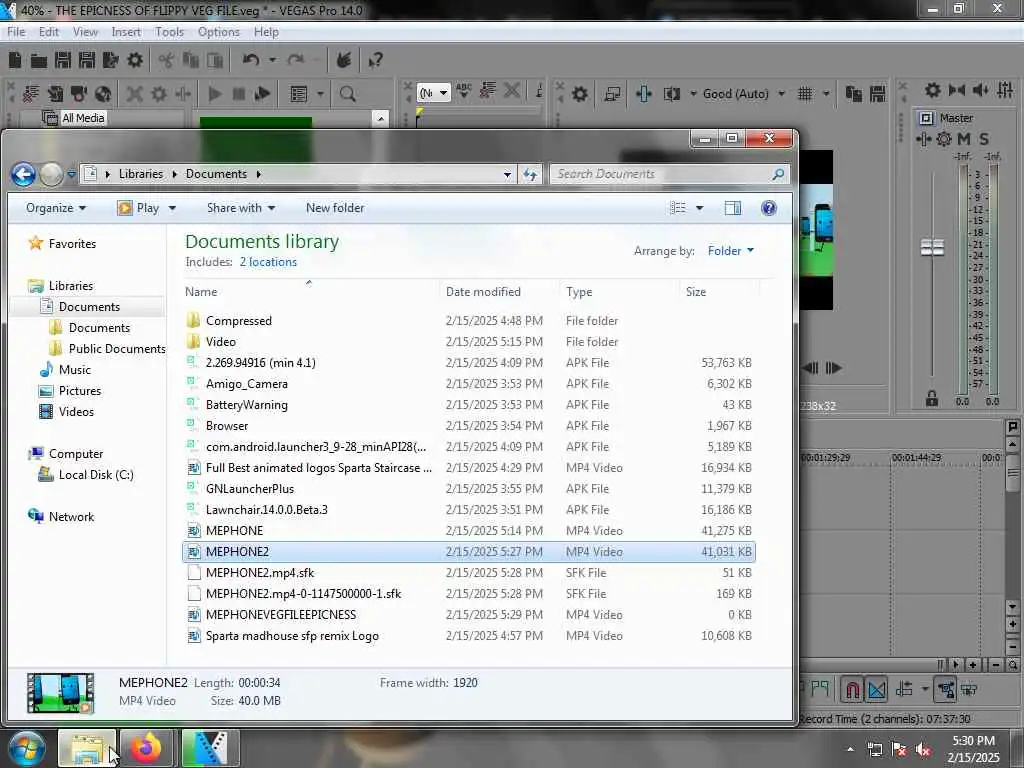Open Firefox from the taskbar
This screenshot has height=768, width=1024.
[x=146, y=748]
